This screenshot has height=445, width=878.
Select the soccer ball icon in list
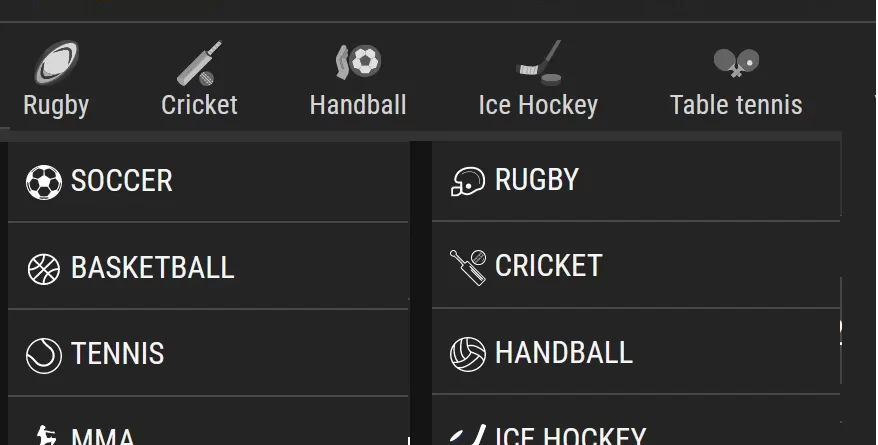point(44,182)
